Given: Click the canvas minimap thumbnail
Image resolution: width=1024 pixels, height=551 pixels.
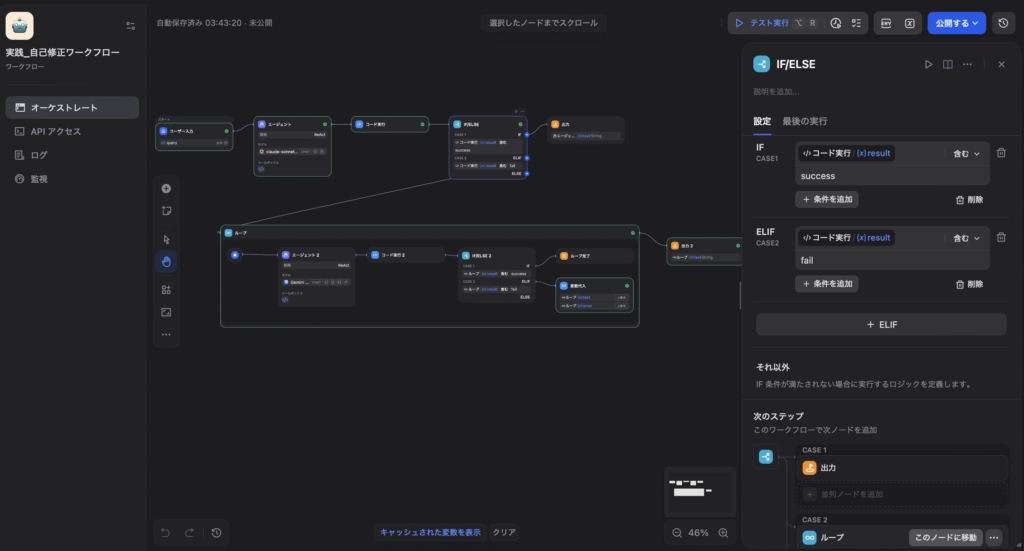Looking at the screenshot, I should click(700, 492).
